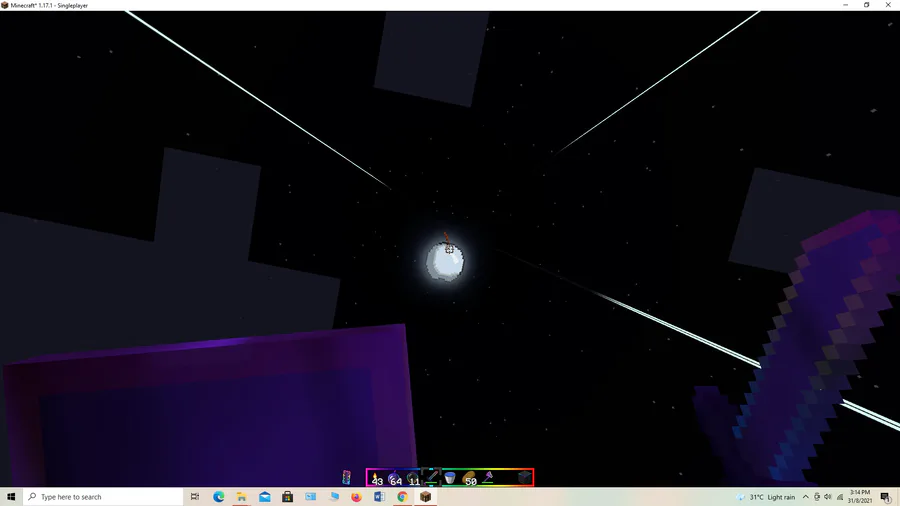Open network settings from system tray

pos(840,497)
